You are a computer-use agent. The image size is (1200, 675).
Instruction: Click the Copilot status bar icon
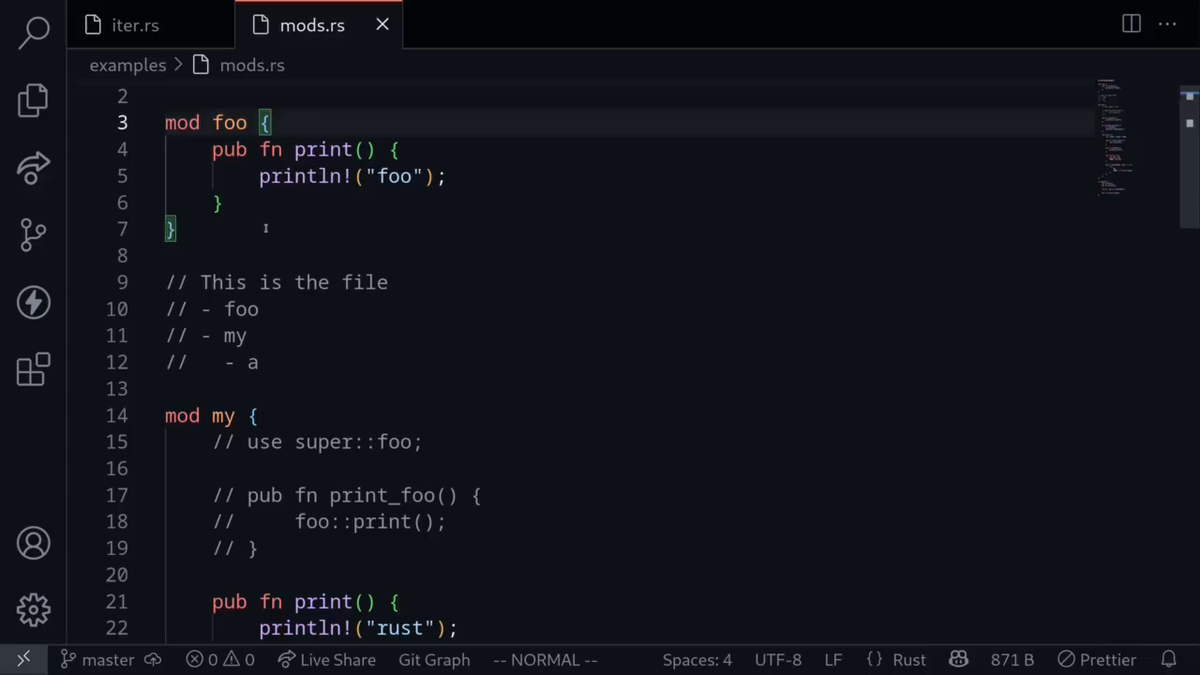tap(958, 660)
